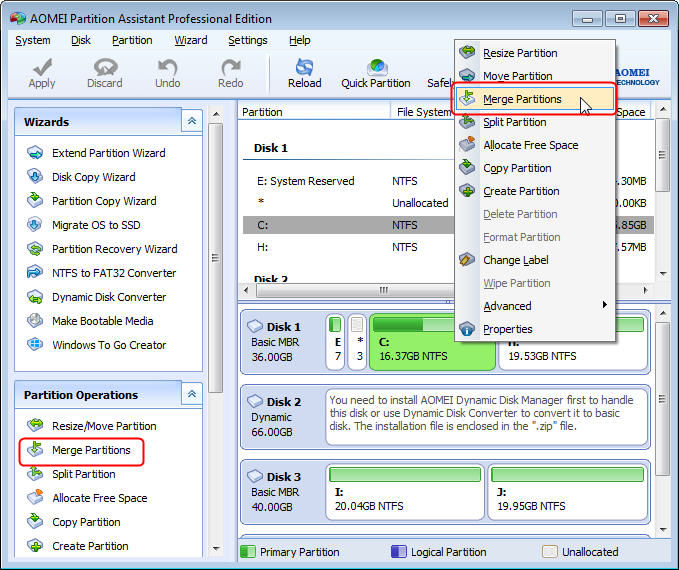
Task: Click Migrate OS to SSD icon
Action: [x=35, y=225]
